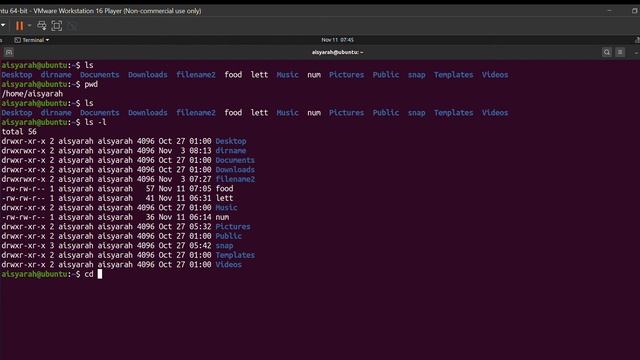
Task: Toggle VMware Unity mode icon
Action: pos(72,26)
